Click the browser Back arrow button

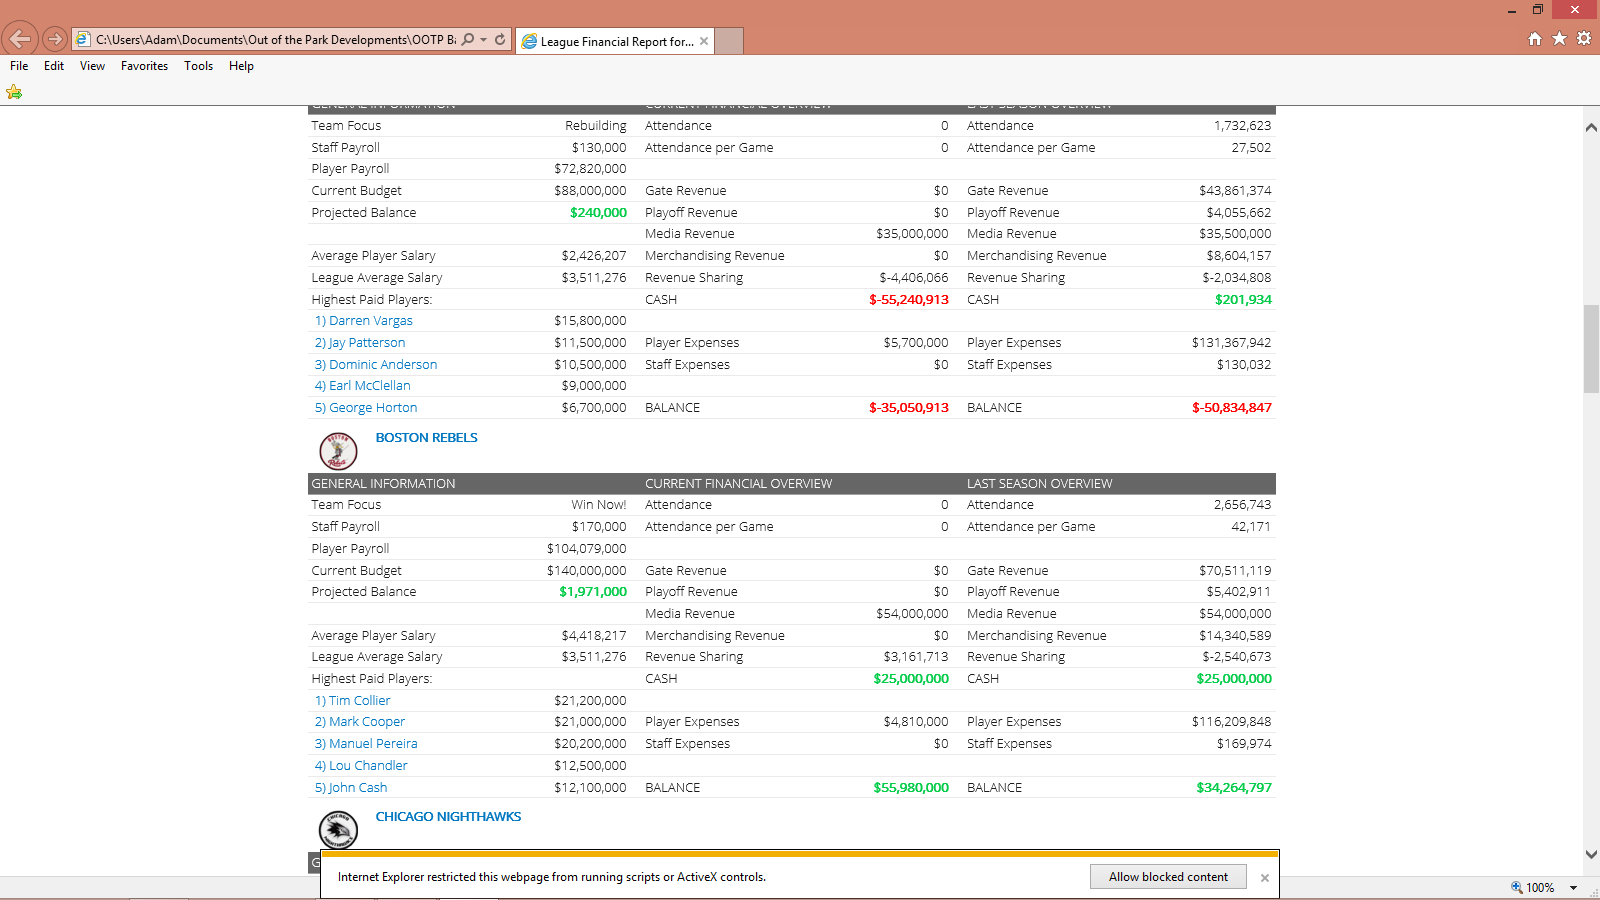tap(20, 39)
